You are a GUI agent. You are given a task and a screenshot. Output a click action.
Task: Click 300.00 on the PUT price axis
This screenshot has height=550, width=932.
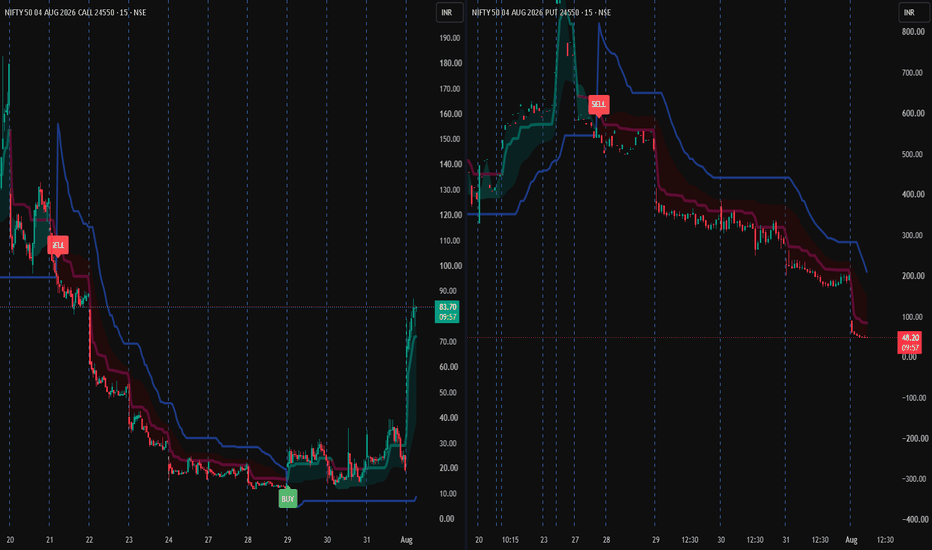[x=913, y=235]
